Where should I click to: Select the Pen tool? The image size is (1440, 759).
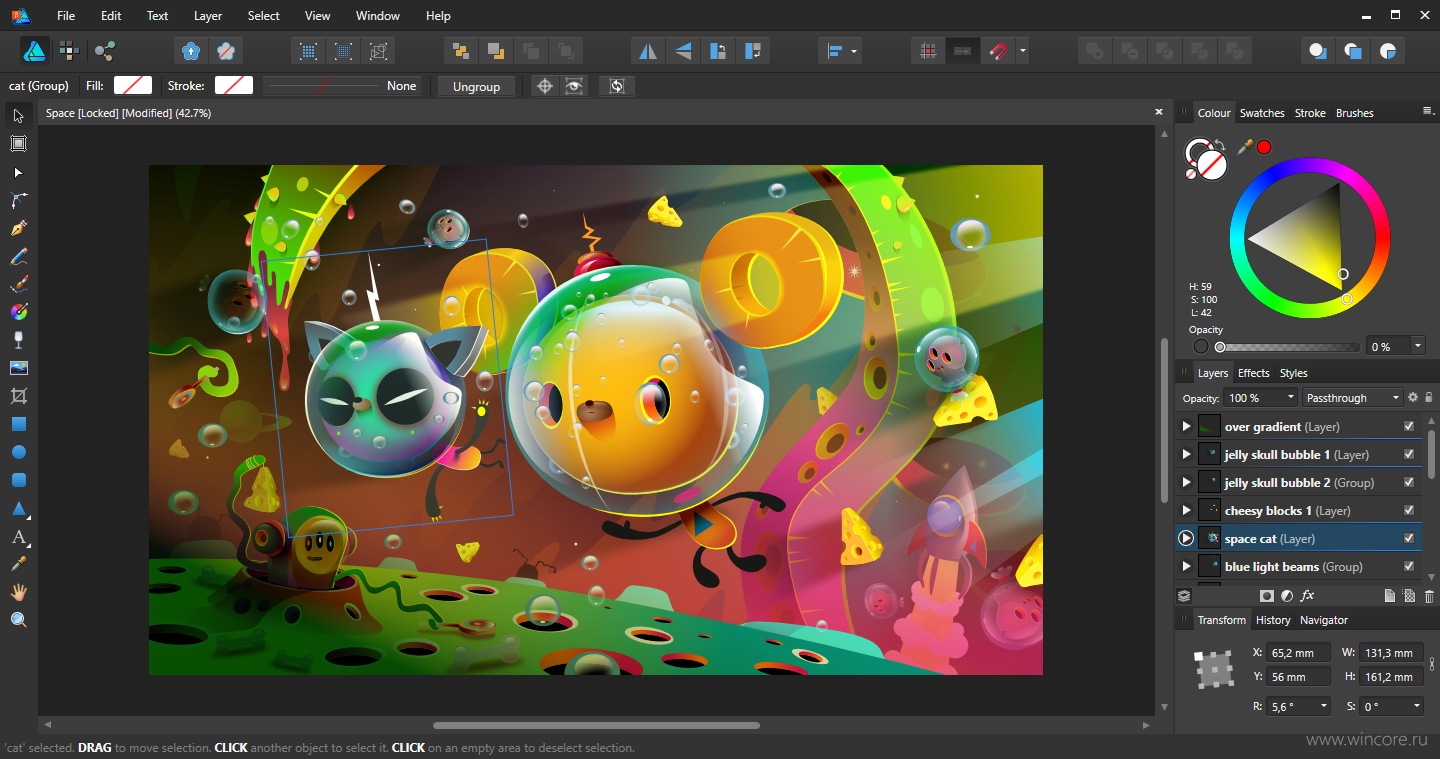click(x=18, y=229)
